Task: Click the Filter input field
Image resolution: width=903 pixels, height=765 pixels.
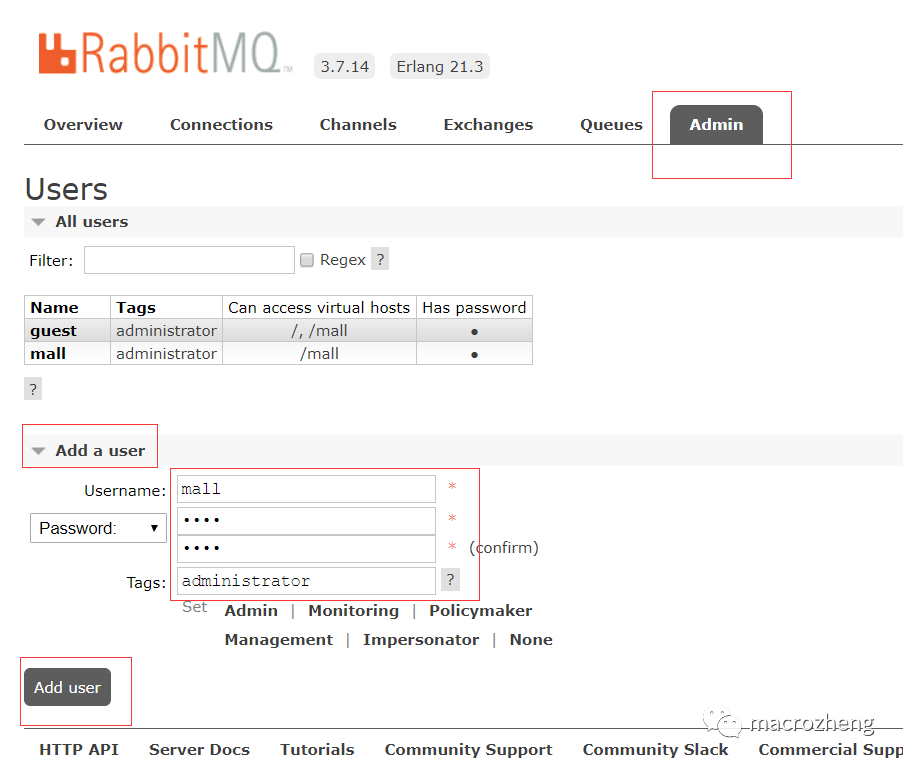Action: (188, 259)
